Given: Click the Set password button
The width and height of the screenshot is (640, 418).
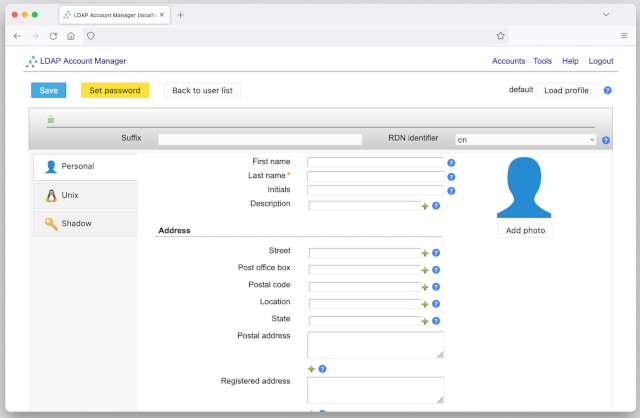Looking at the screenshot, I should point(115,90).
